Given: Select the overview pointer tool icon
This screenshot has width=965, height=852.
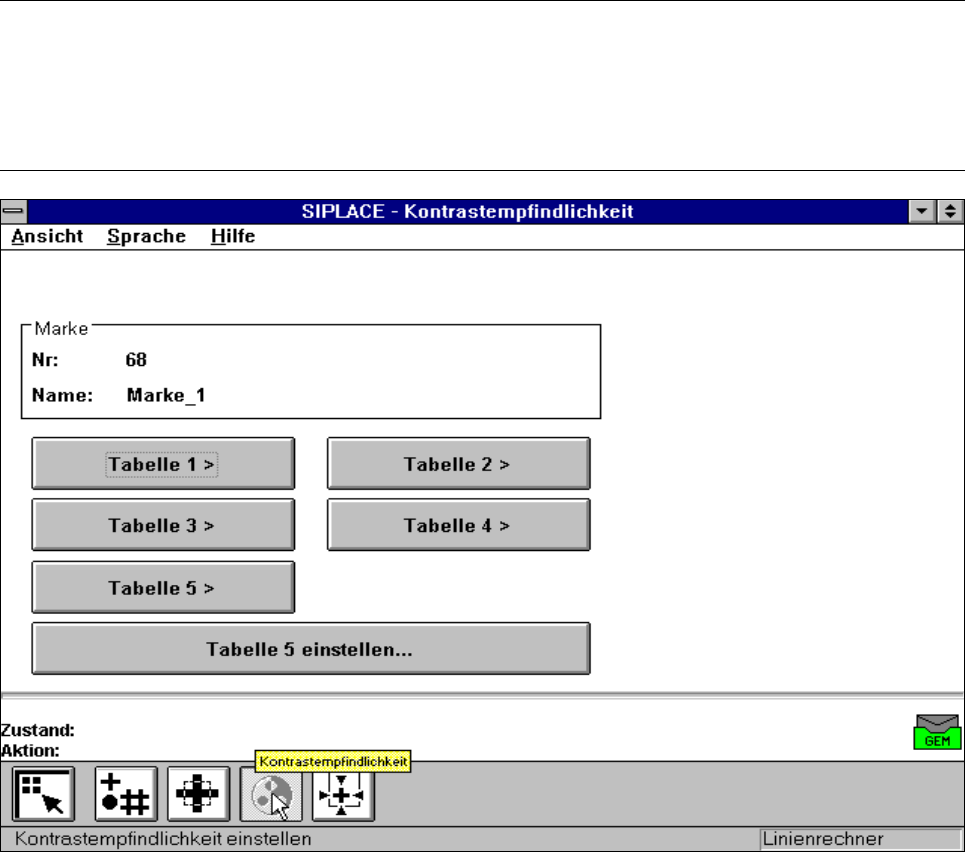Looking at the screenshot, I should pos(43,794).
